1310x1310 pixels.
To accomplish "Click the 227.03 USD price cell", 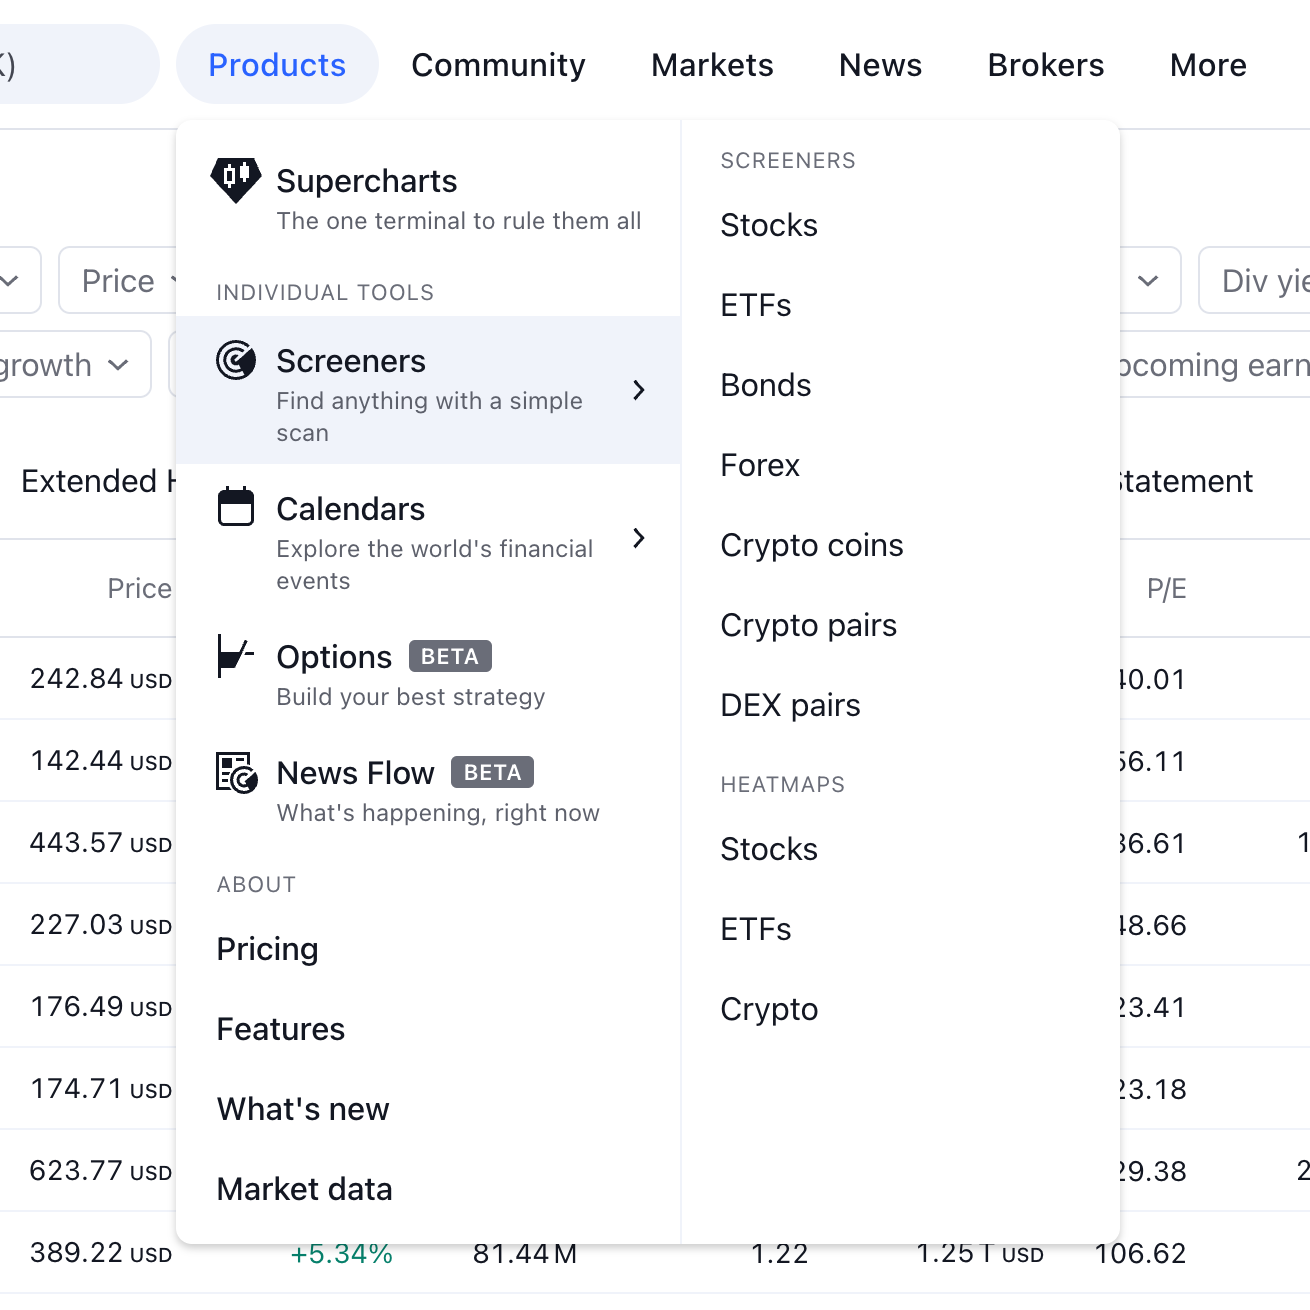I will point(101,925).
